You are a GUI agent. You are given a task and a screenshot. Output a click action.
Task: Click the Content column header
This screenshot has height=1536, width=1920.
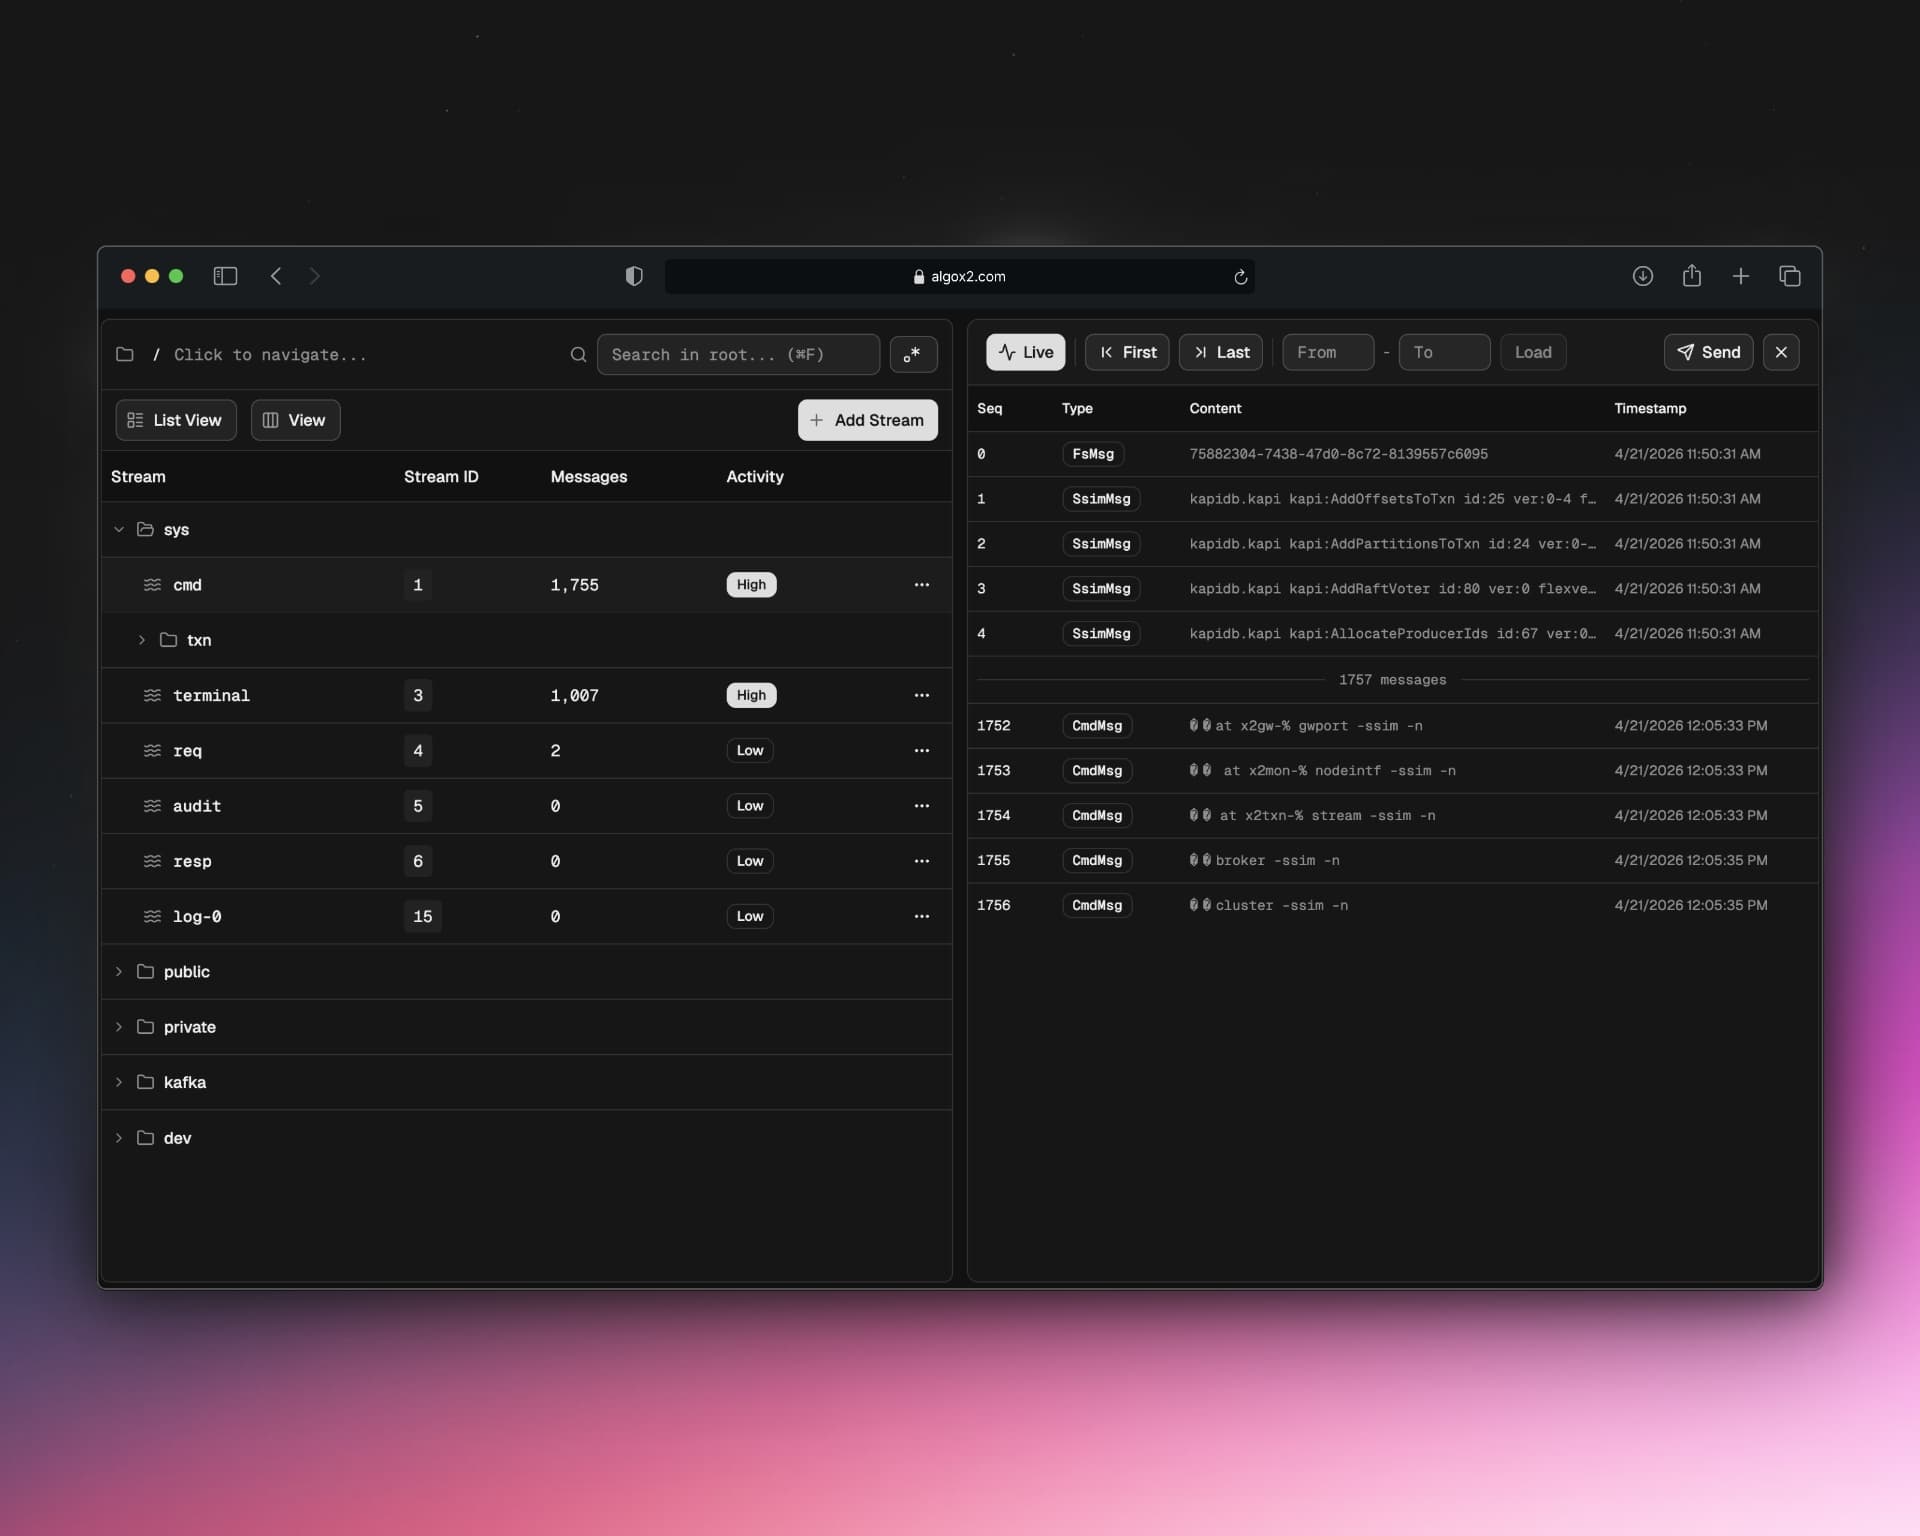pyautogui.click(x=1215, y=408)
